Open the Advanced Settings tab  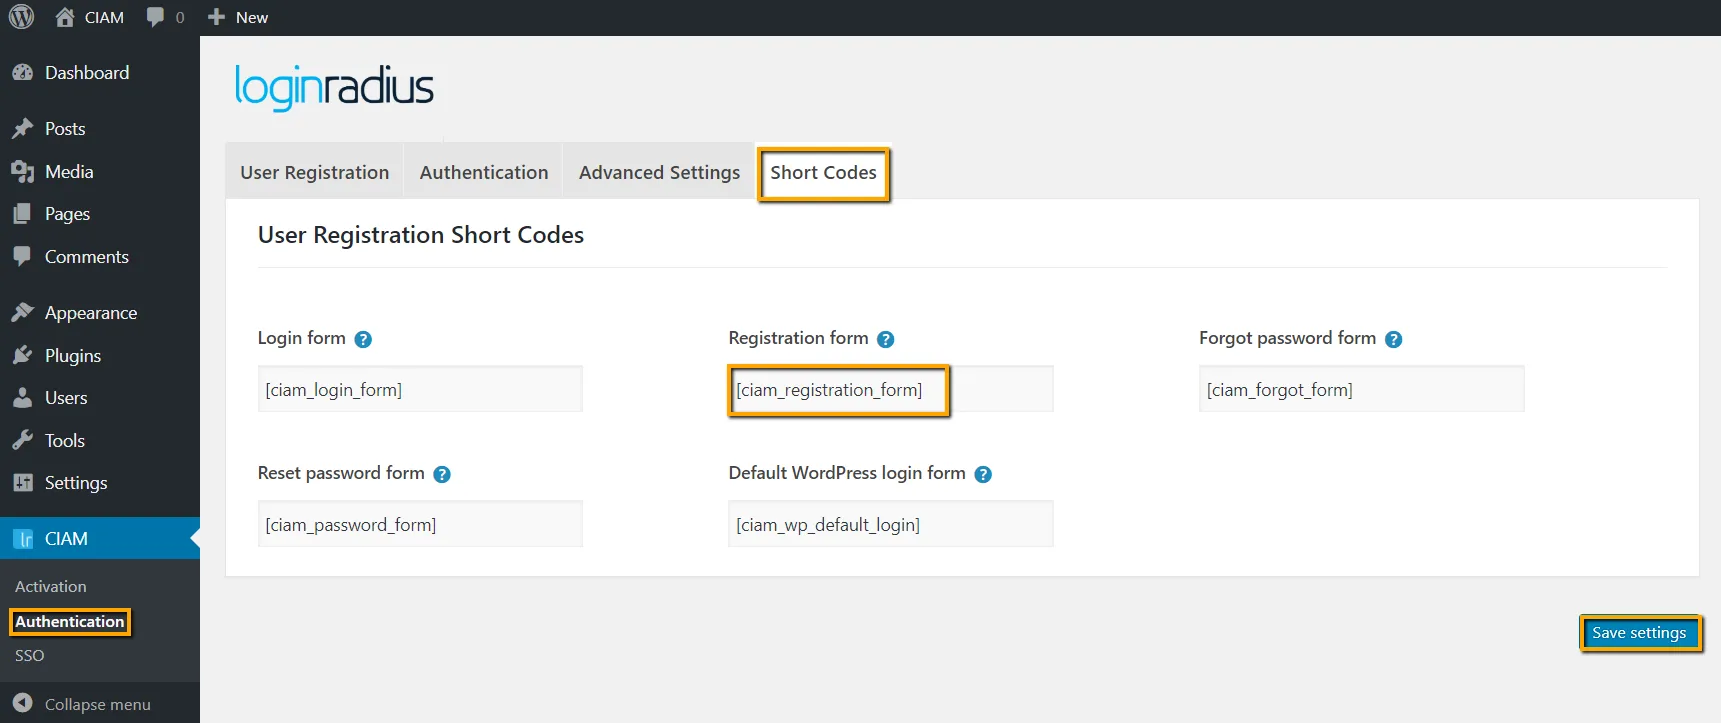(x=659, y=172)
